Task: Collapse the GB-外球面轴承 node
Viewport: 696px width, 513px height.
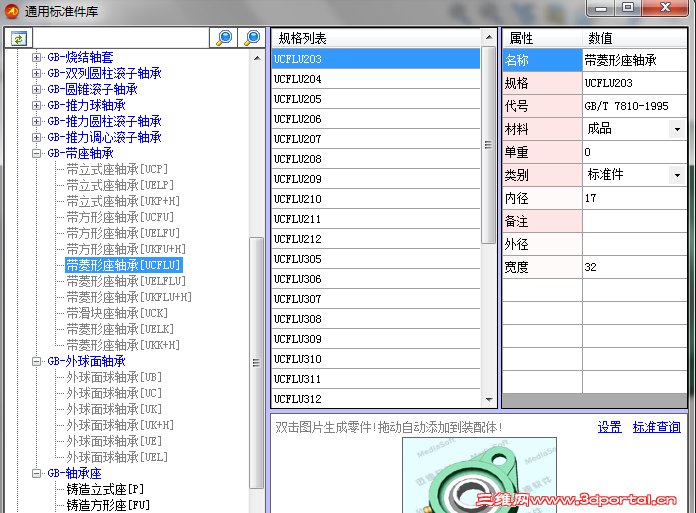Action: coord(36,361)
